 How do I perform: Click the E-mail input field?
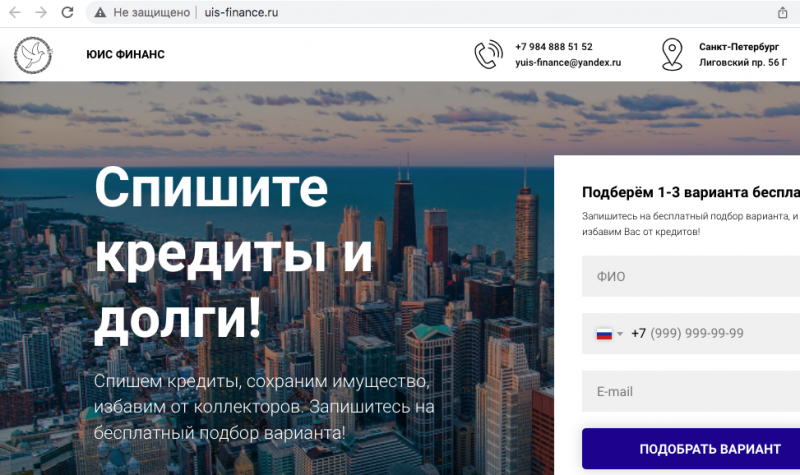691,391
